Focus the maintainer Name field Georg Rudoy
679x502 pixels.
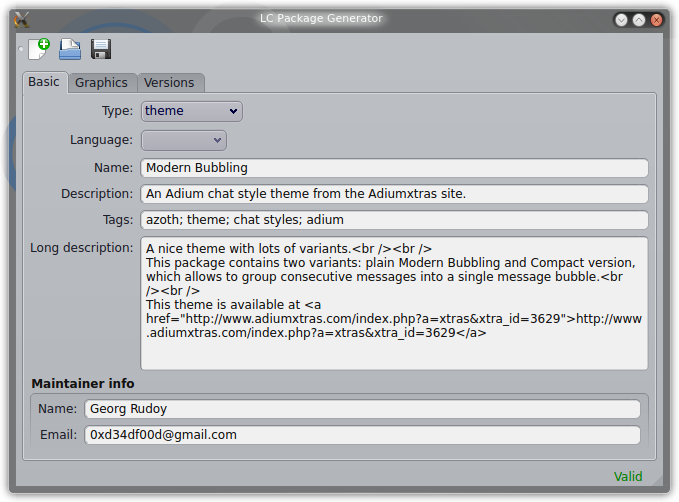point(362,409)
